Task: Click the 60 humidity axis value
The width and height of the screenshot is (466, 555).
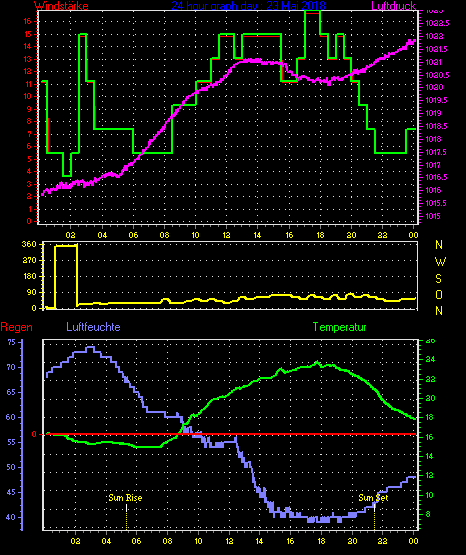Action: coord(11,417)
